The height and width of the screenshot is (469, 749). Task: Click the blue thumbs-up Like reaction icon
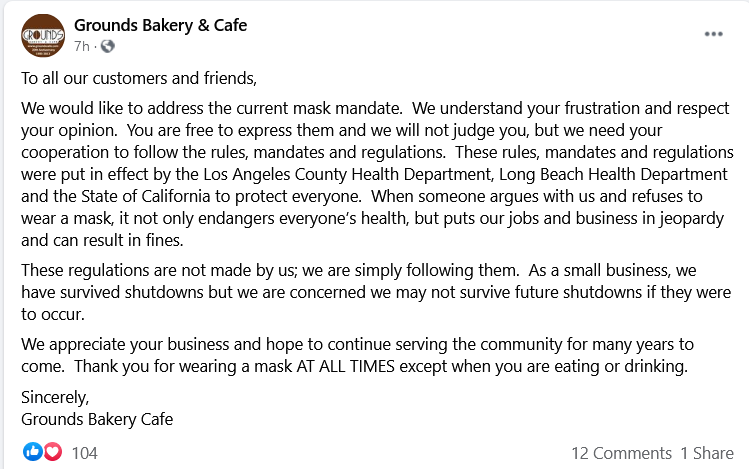pyautogui.click(x=32, y=452)
